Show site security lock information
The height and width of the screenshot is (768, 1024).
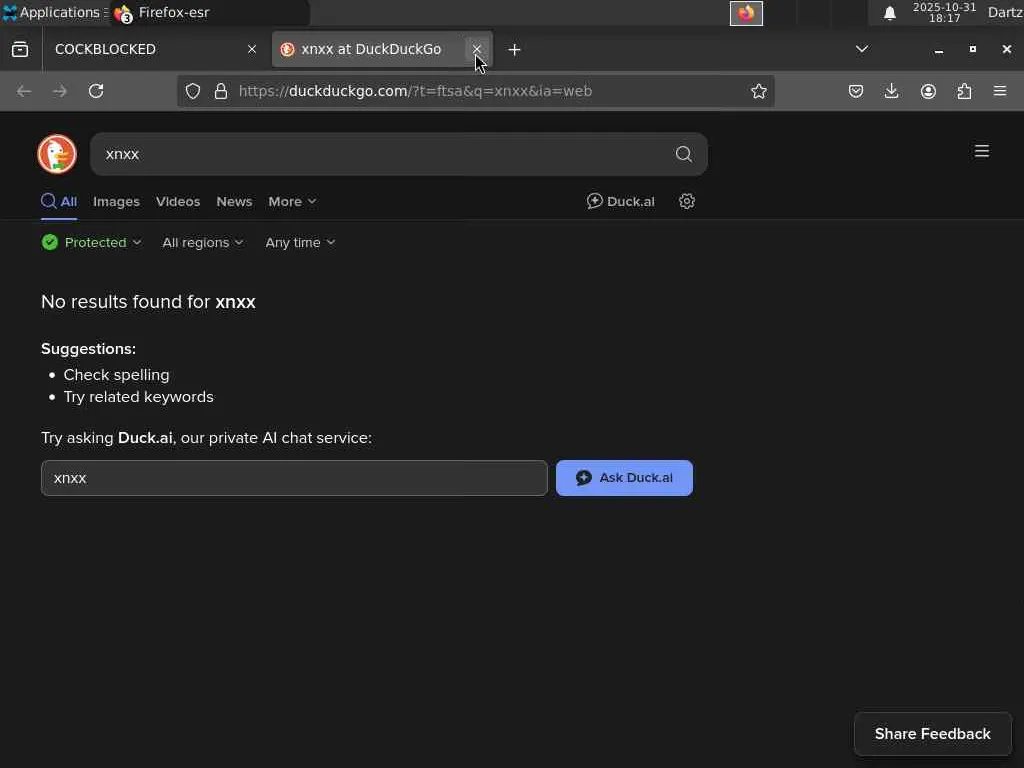click(x=221, y=91)
